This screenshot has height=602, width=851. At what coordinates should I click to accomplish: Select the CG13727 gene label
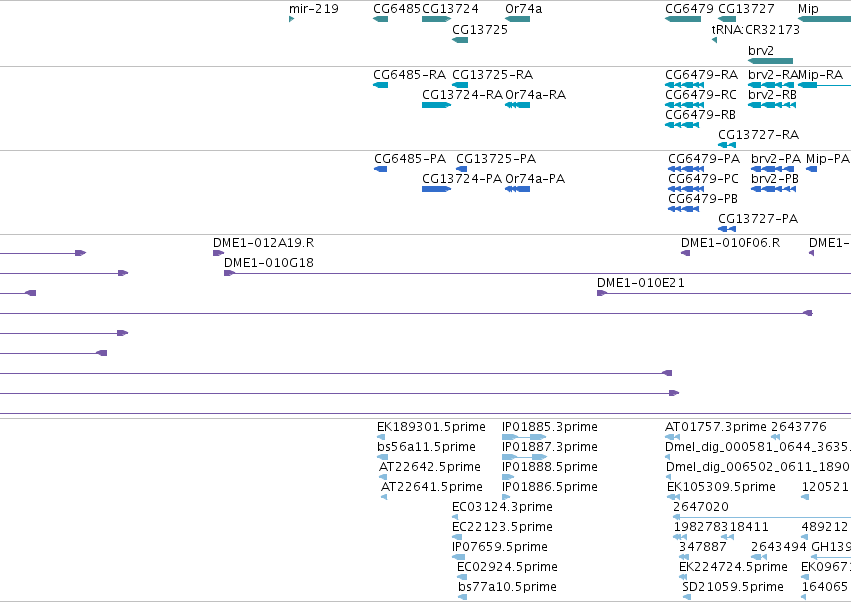746,9
